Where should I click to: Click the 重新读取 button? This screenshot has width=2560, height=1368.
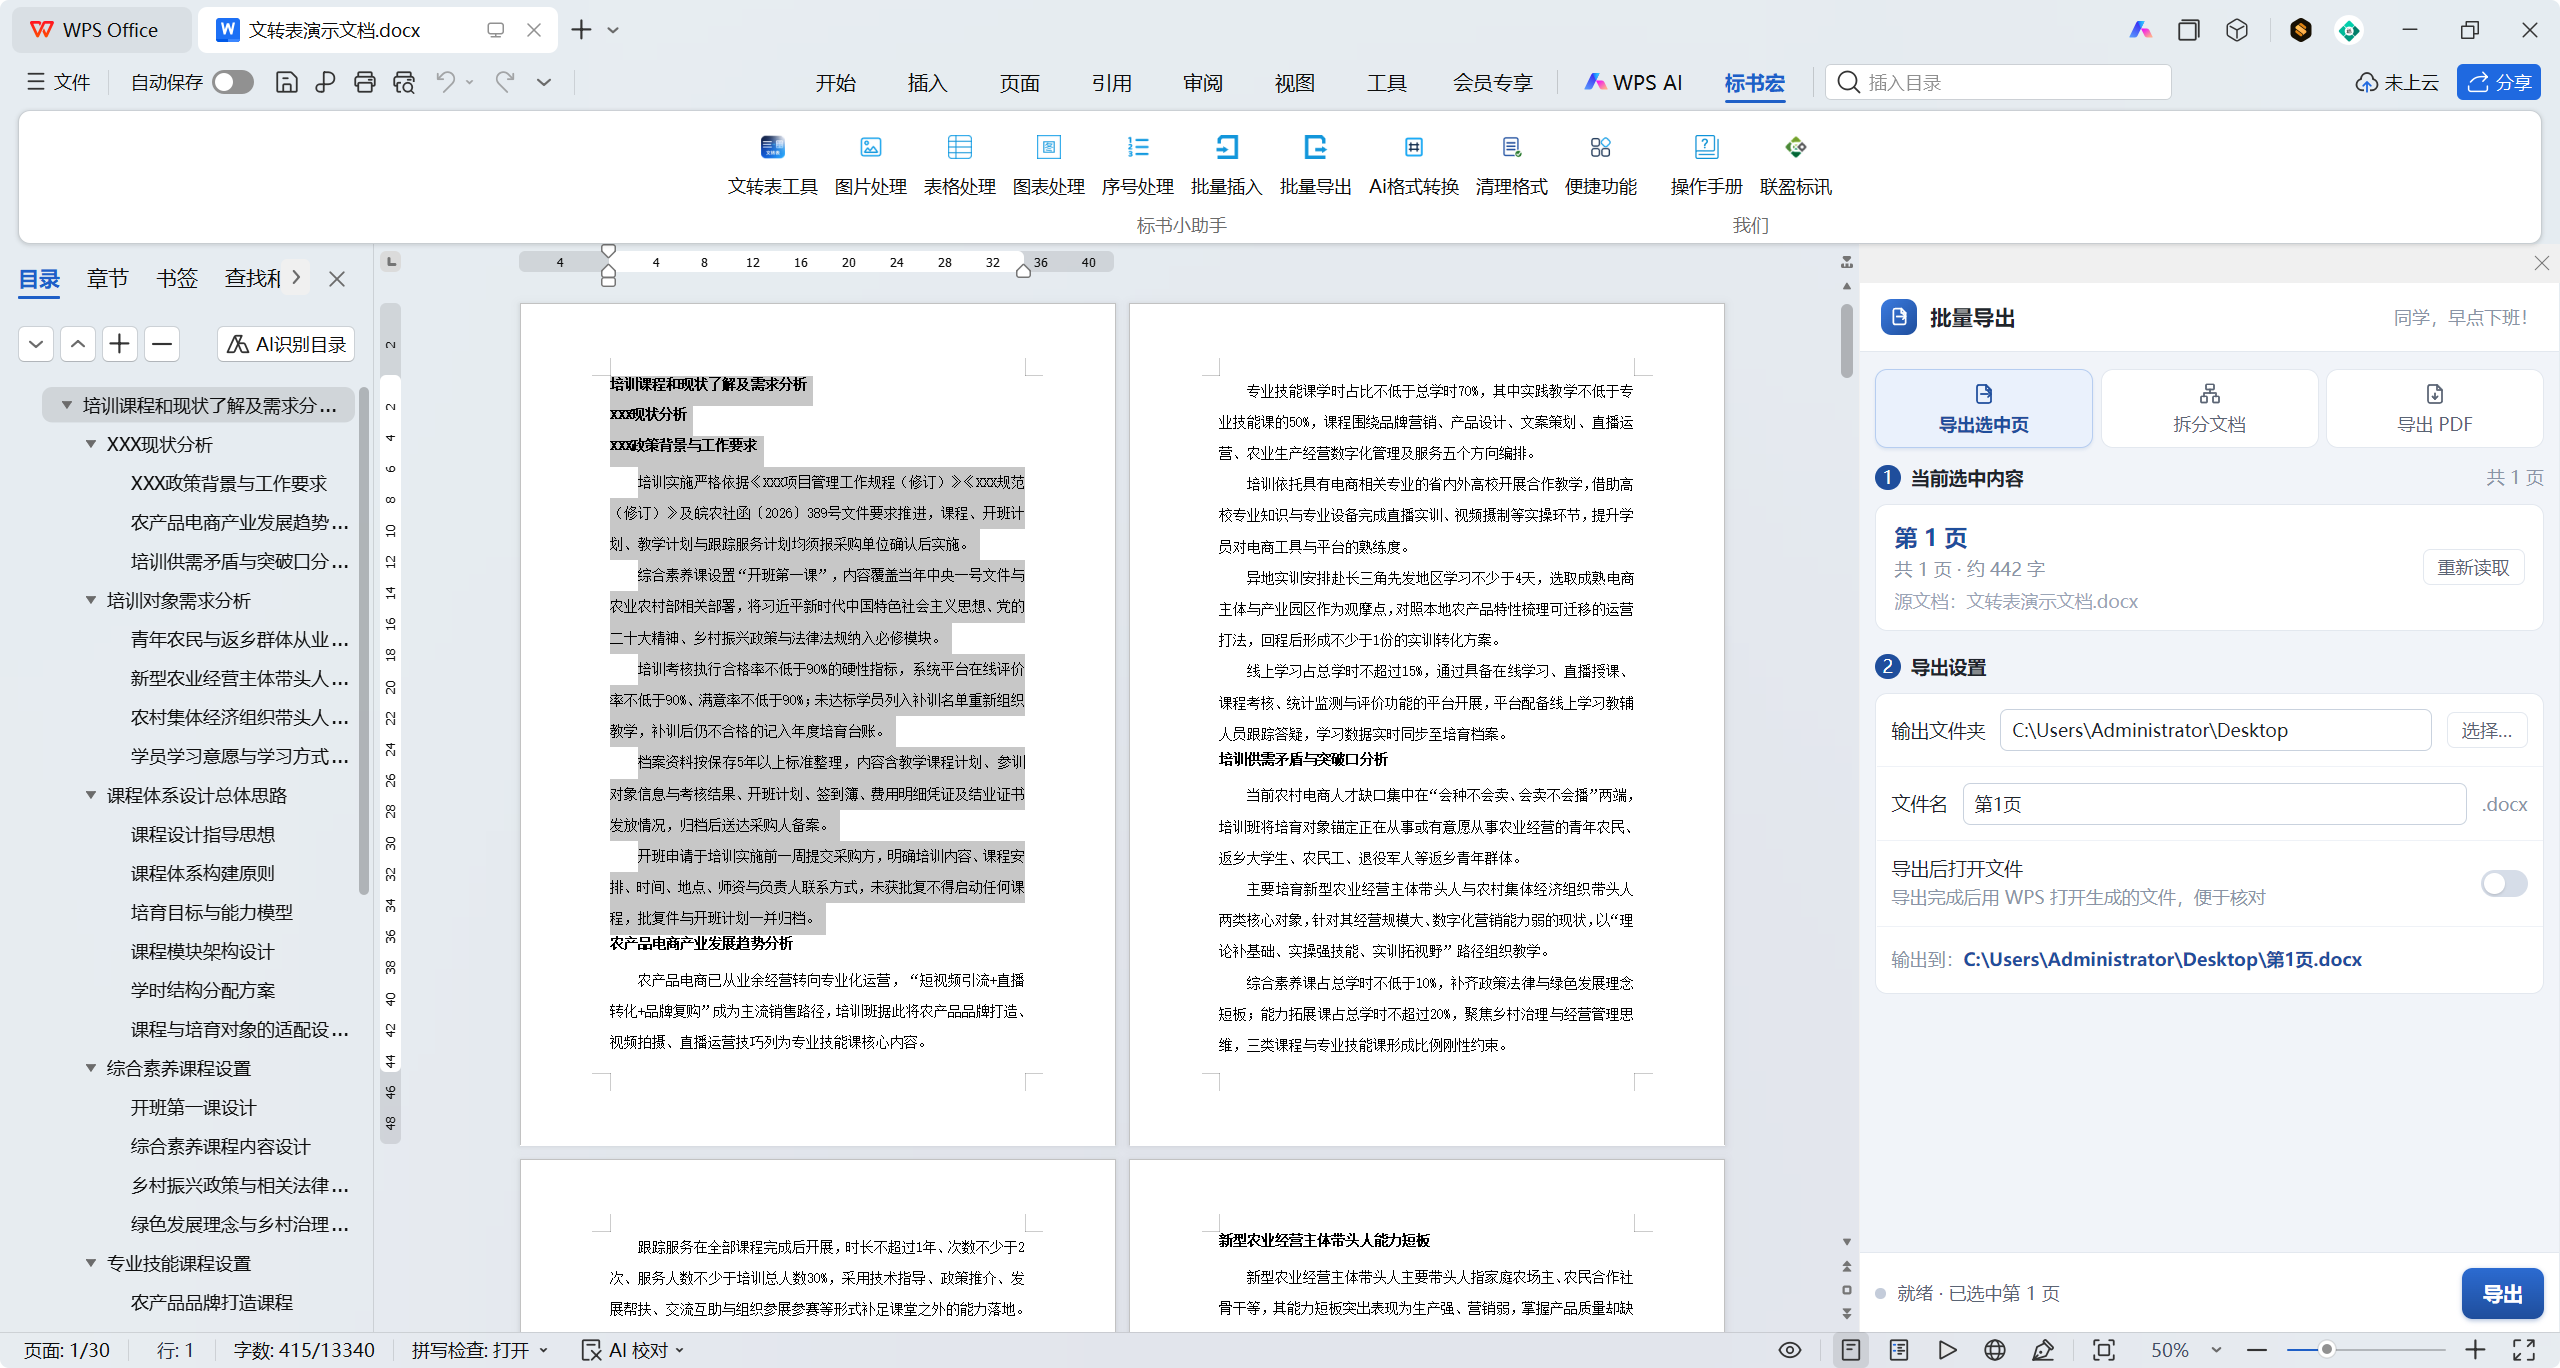coord(2473,568)
